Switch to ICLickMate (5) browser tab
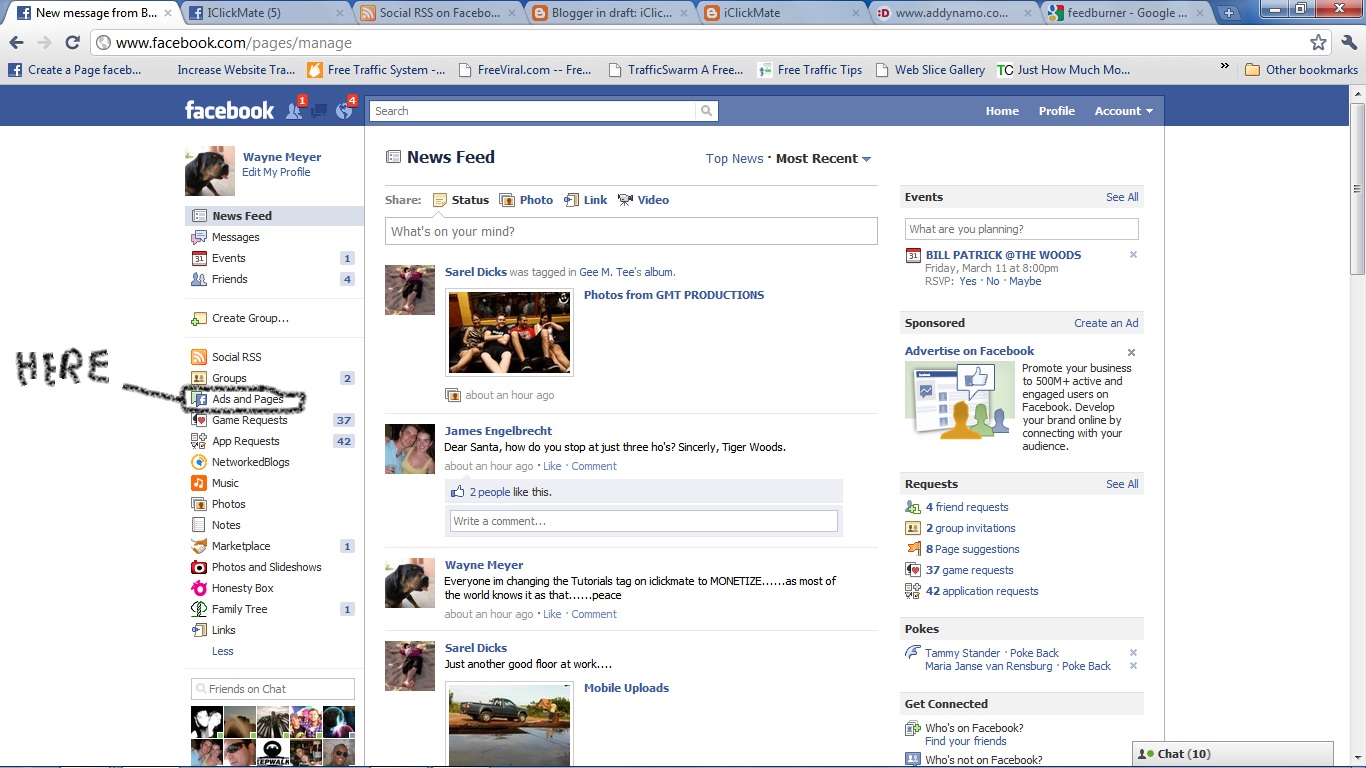This screenshot has height=768, width=1366. coord(264,13)
